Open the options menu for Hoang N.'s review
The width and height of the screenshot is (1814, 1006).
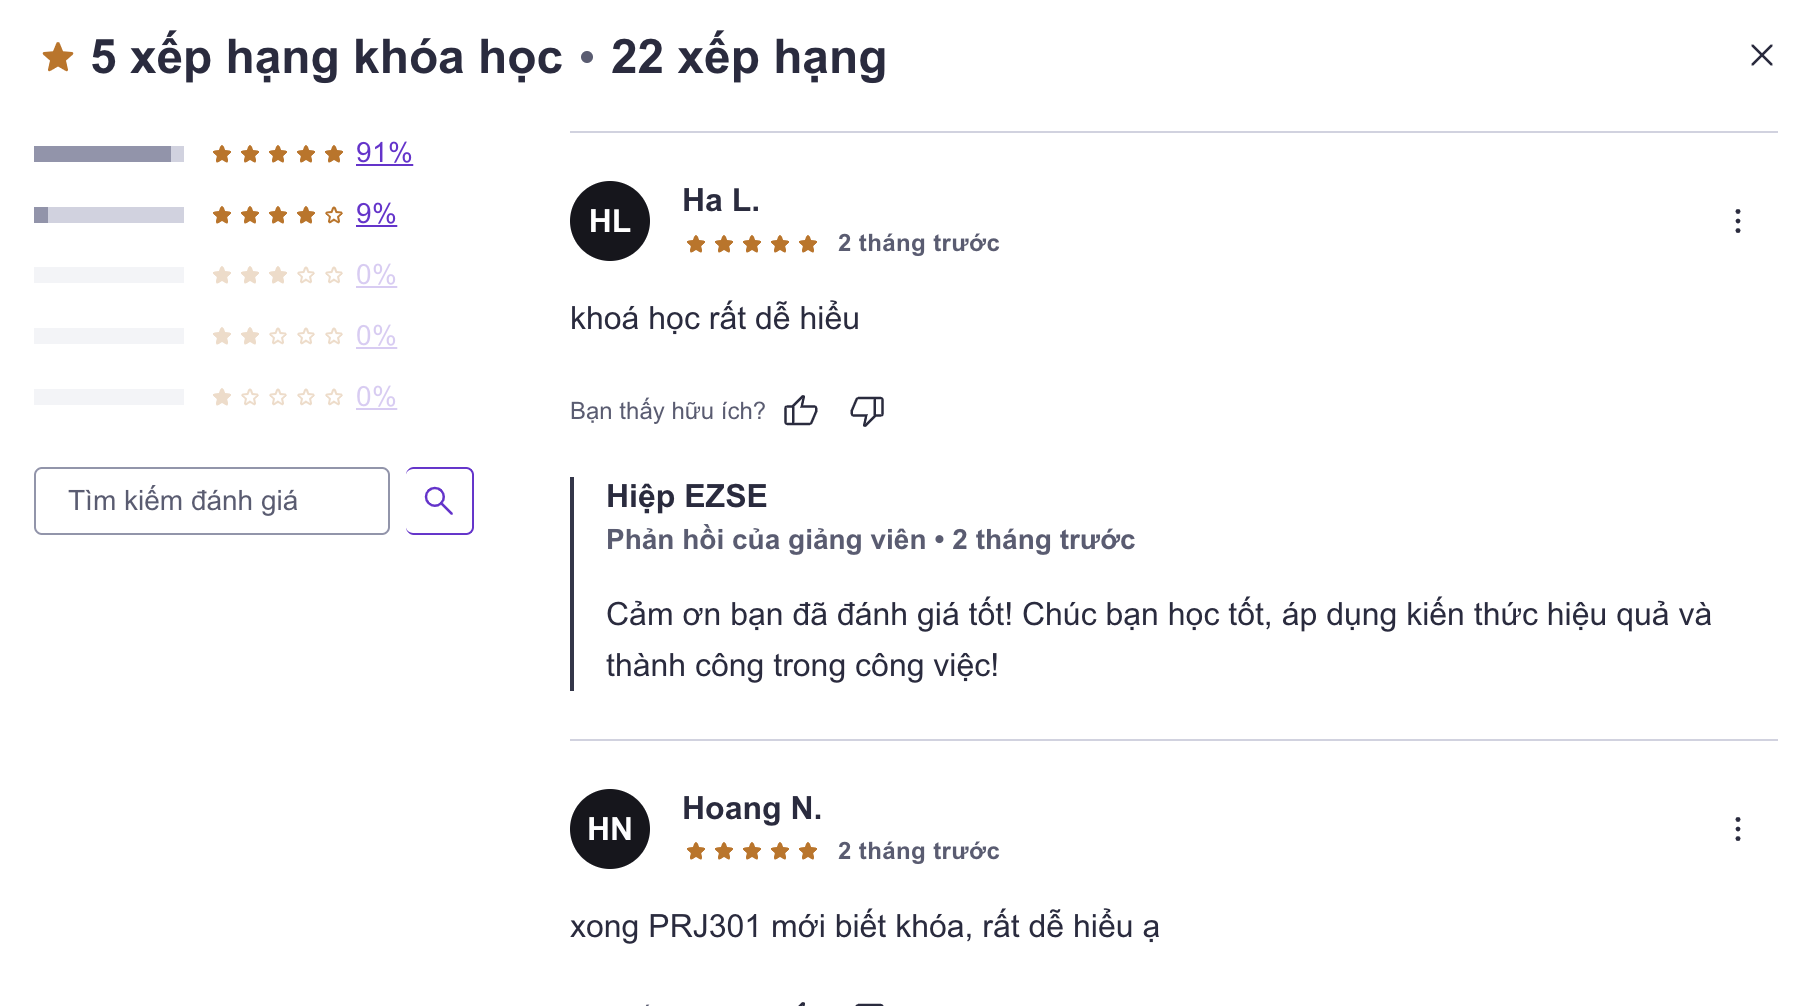1738,829
